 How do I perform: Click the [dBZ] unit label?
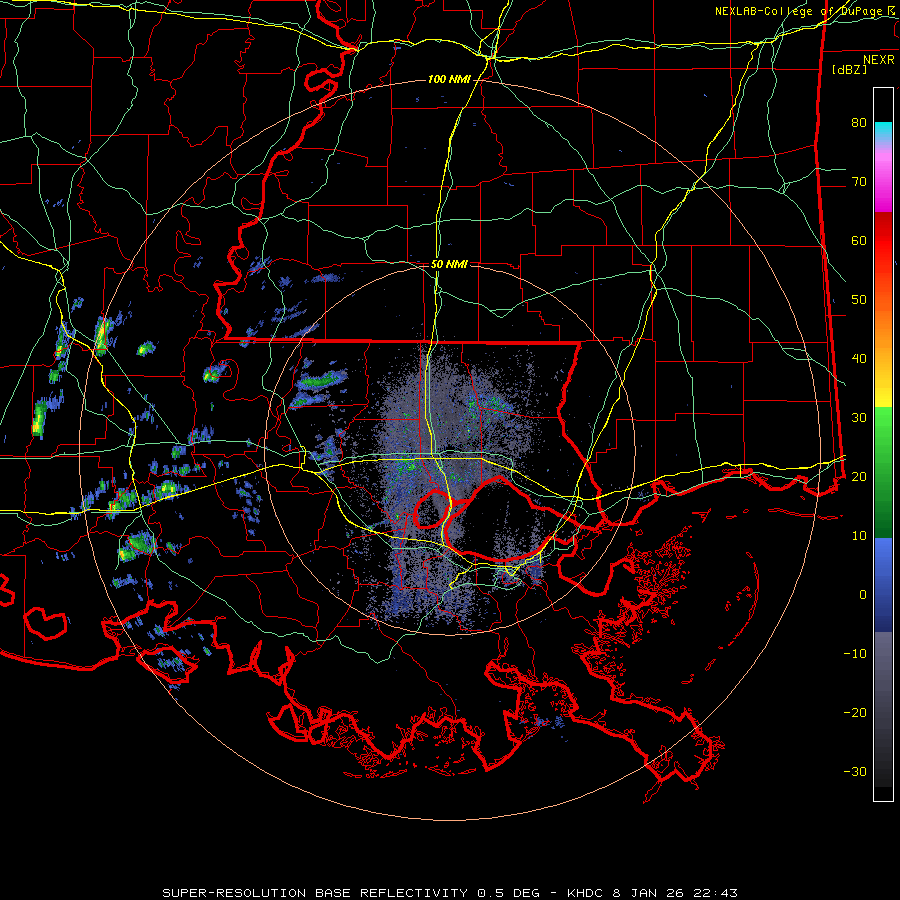(849, 69)
